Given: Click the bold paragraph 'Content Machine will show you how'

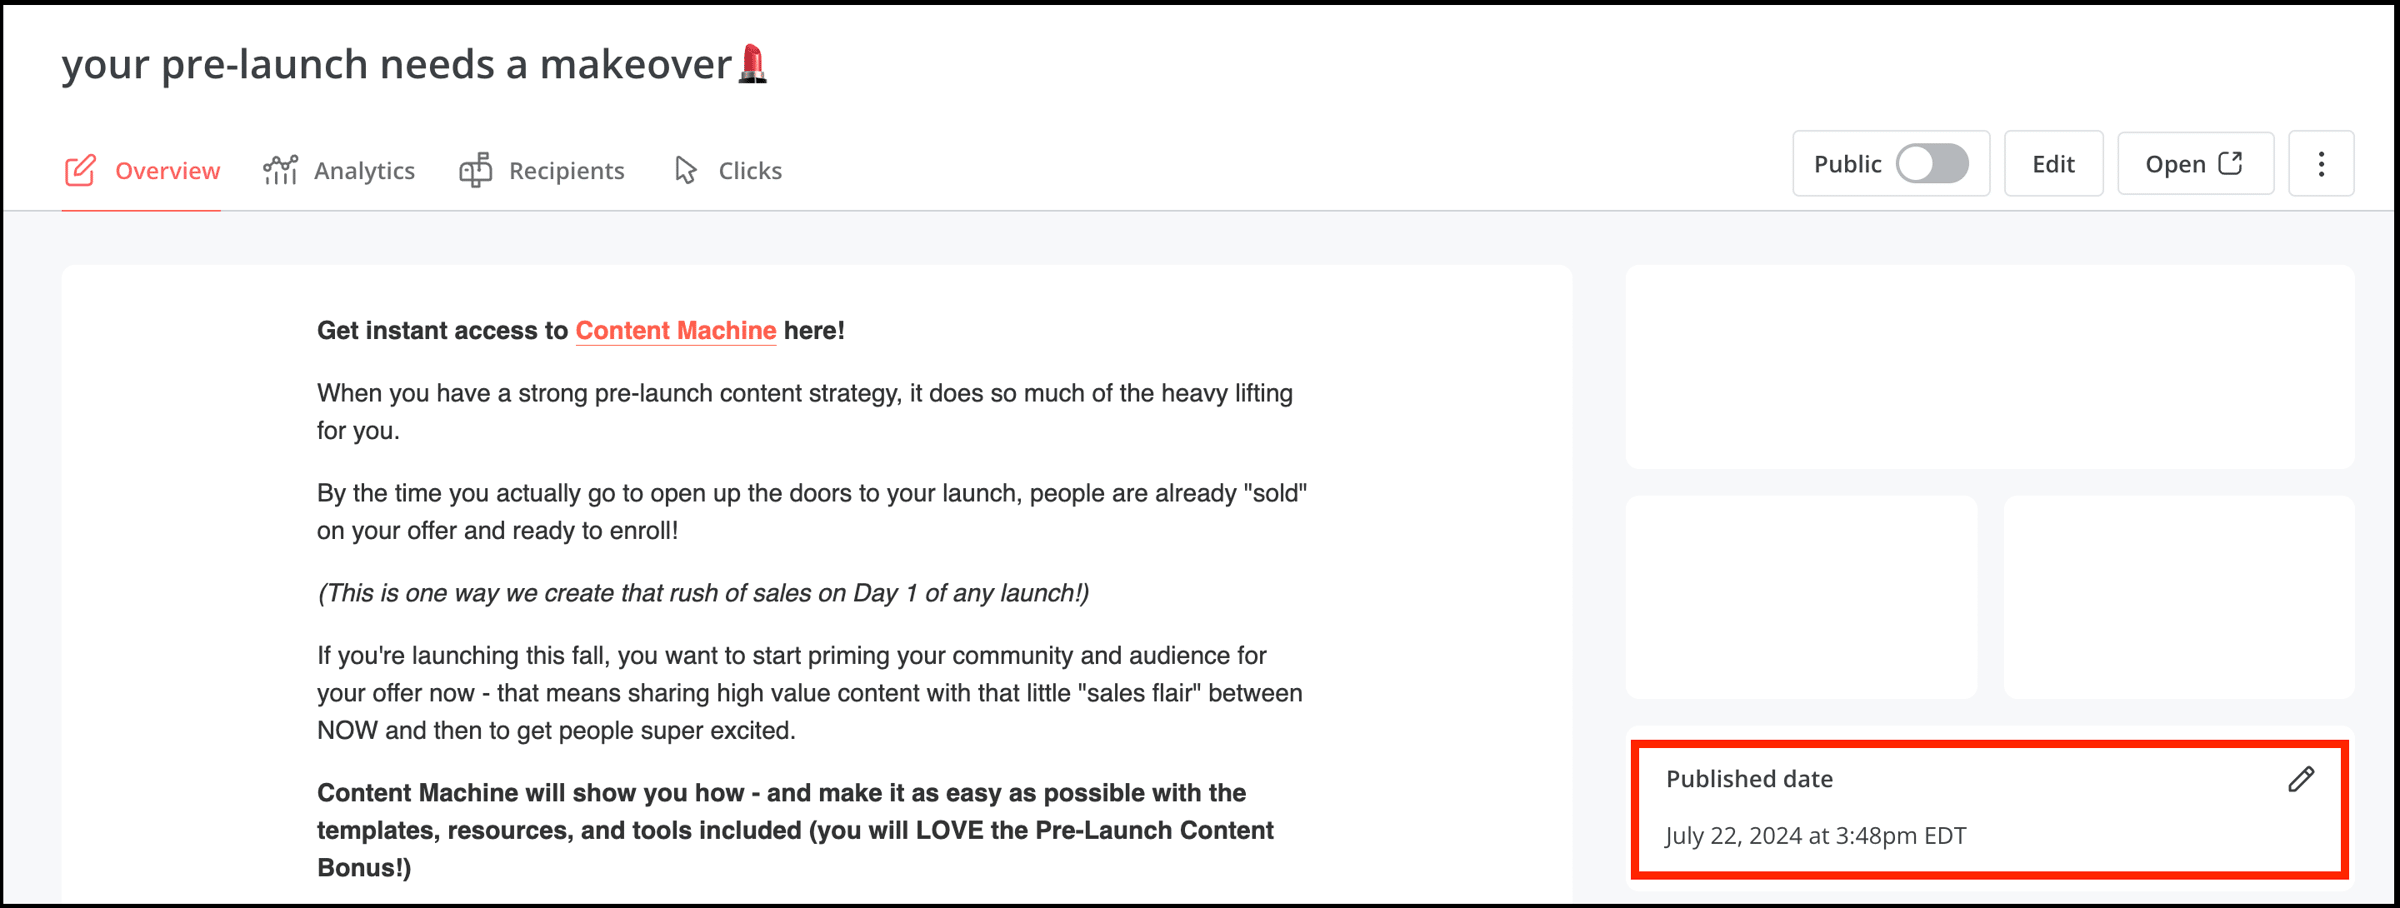Looking at the screenshot, I should click(x=796, y=830).
